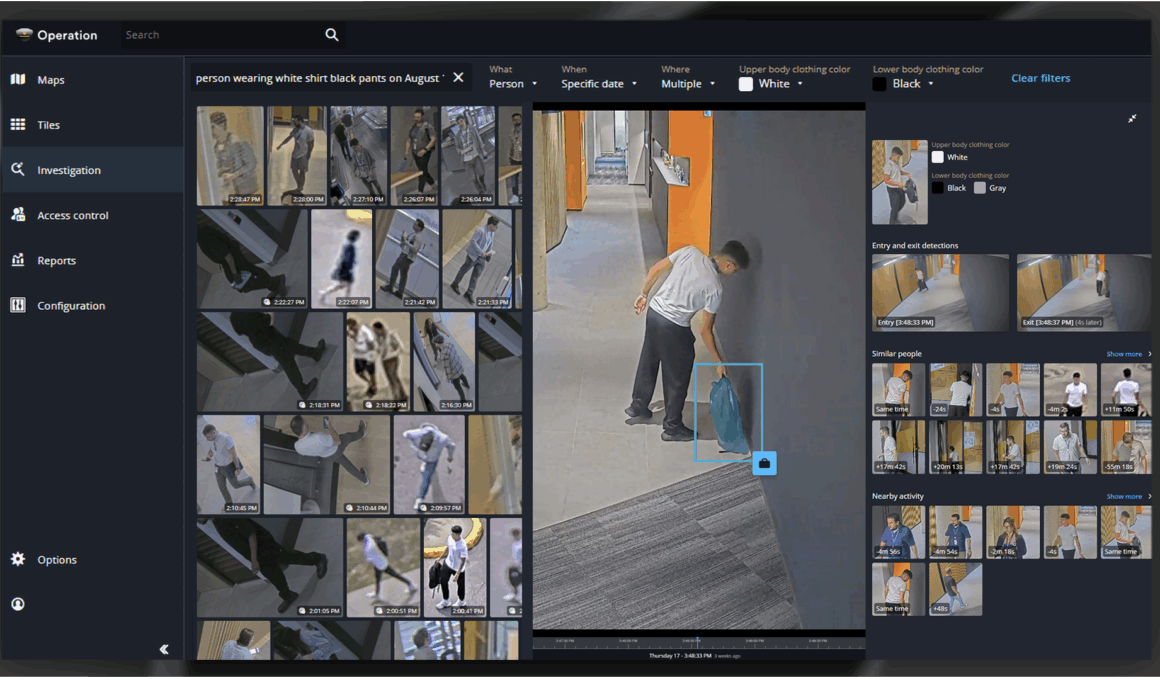Click the Operation logo icon
The height and width of the screenshot is (680, 1160).
click(x=24, y=35)
